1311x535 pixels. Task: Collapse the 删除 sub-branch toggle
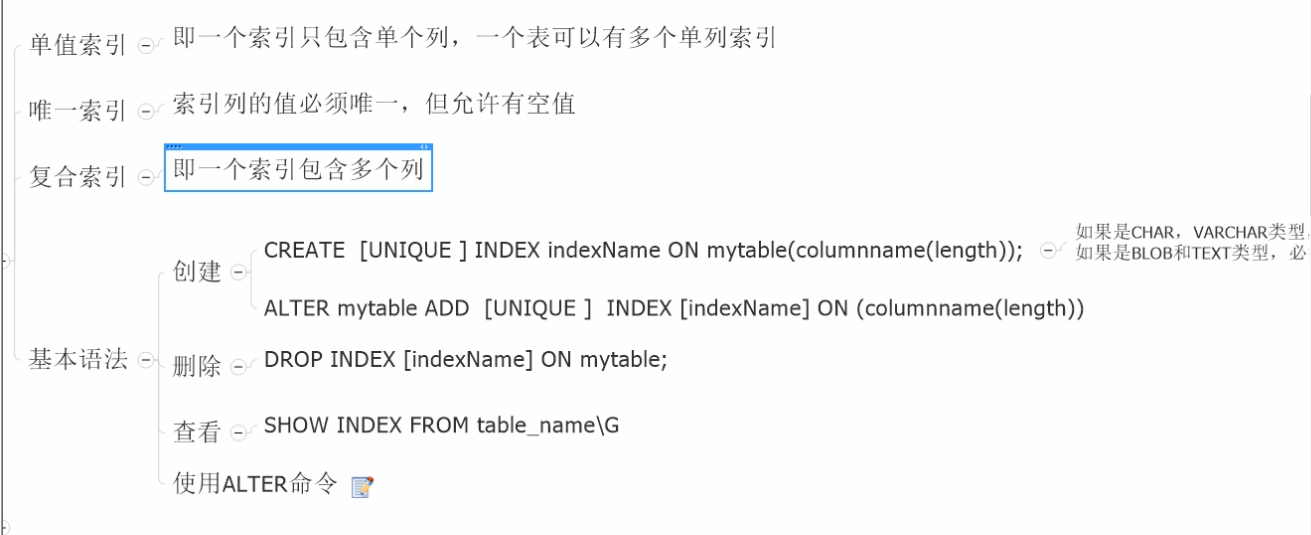[x=237, y=367]
